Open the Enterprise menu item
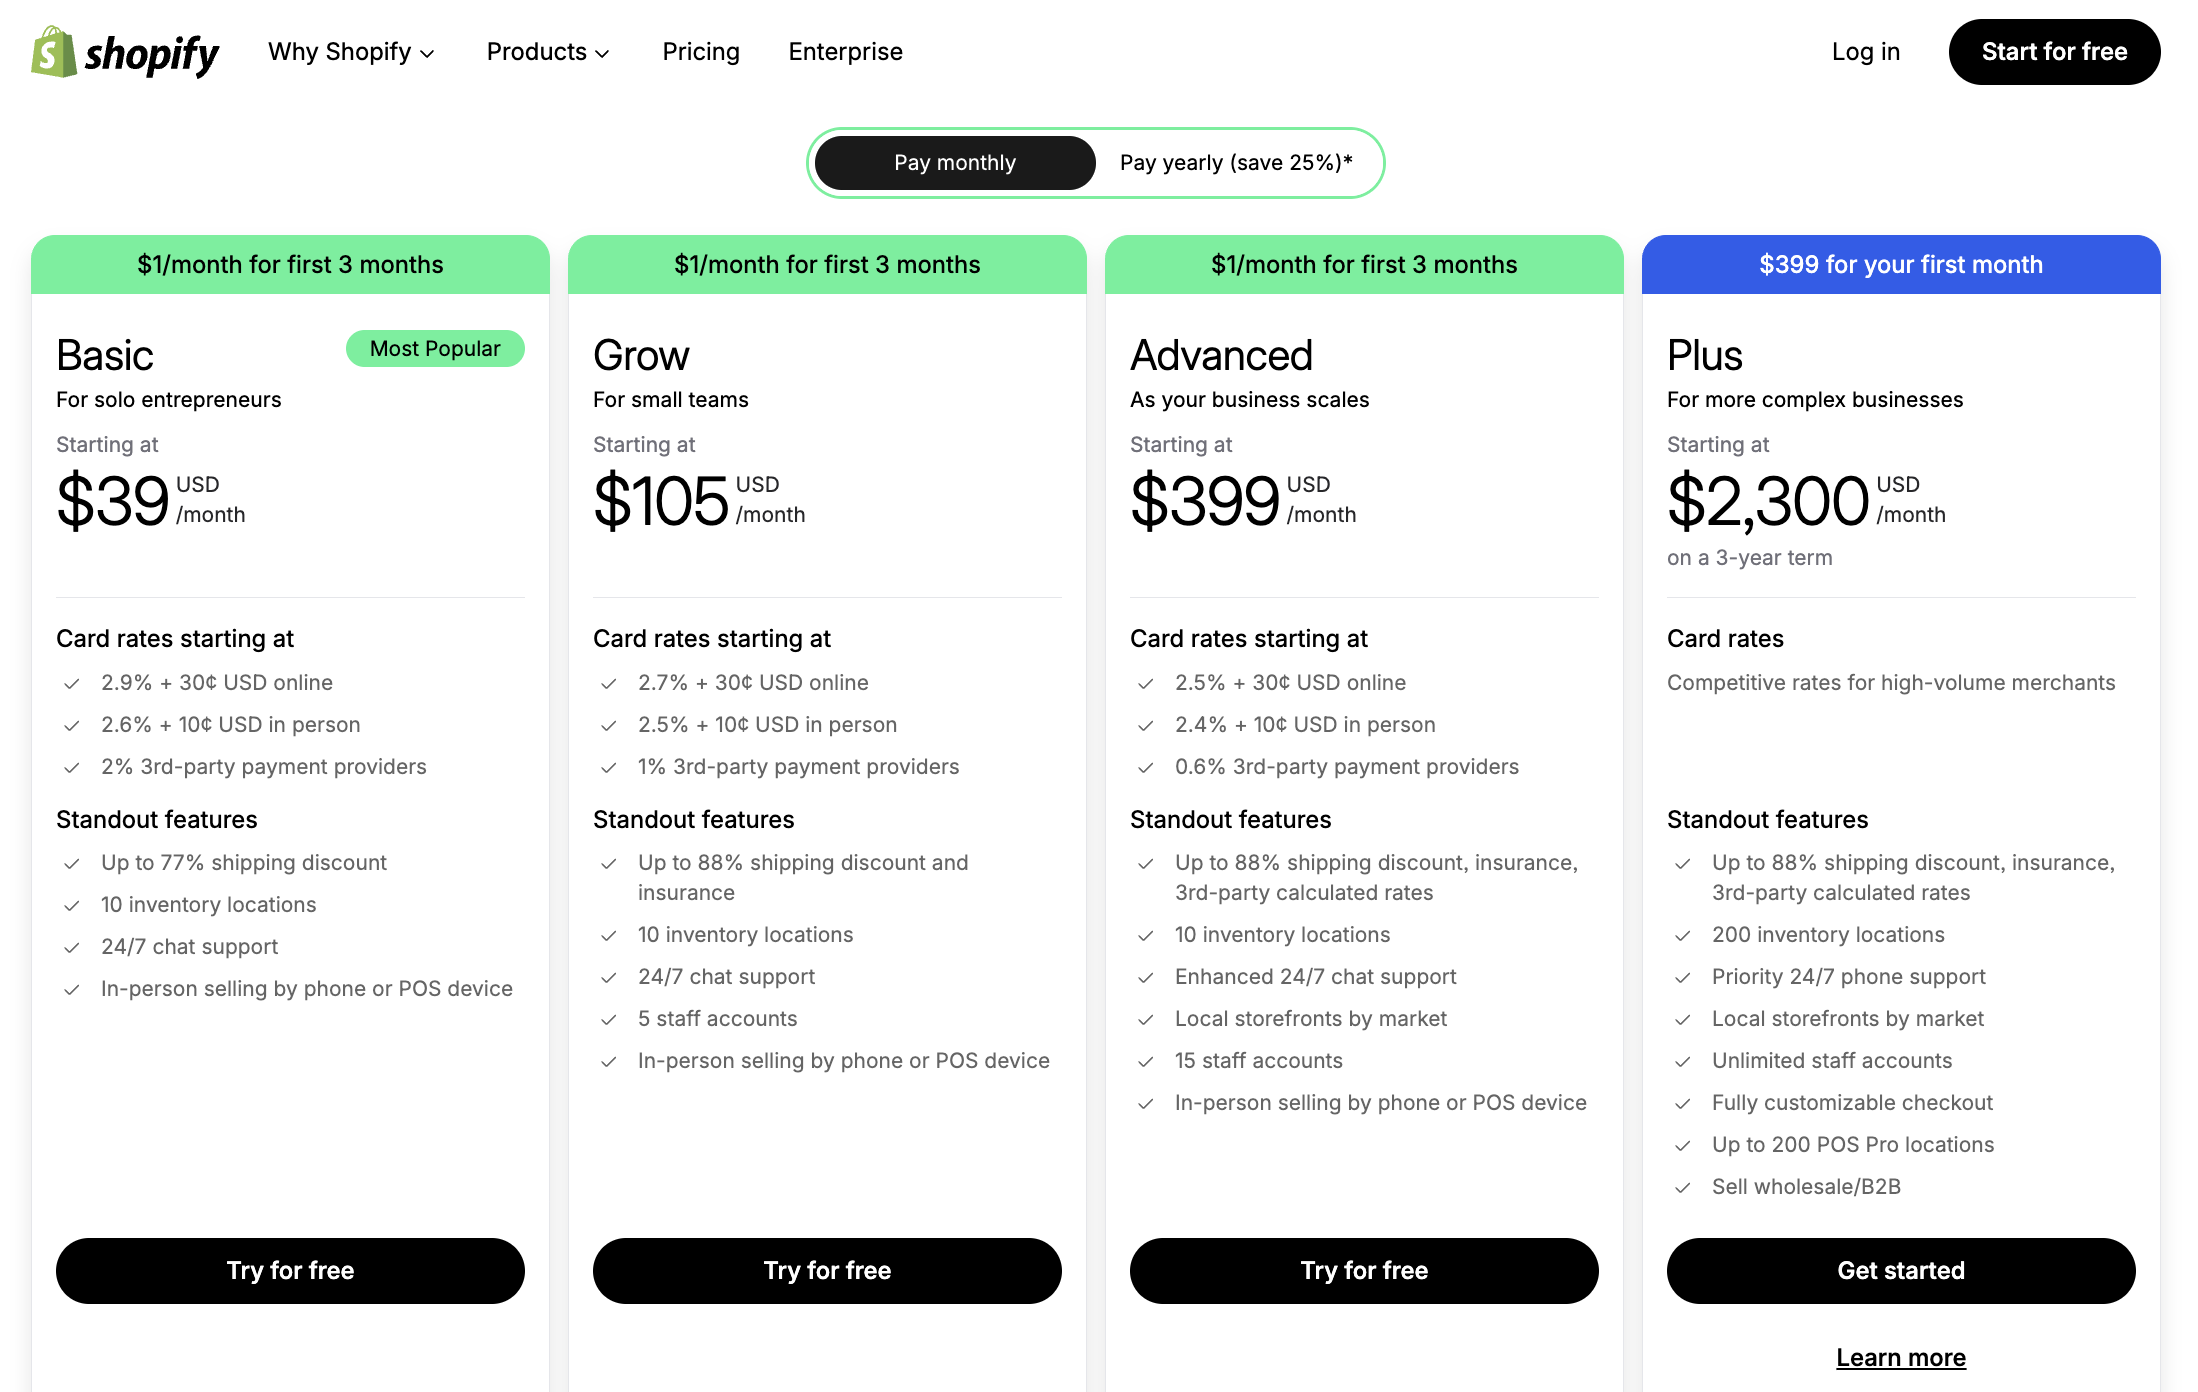The height and width of the screenshot is (1392, 2198). (845, 52)
